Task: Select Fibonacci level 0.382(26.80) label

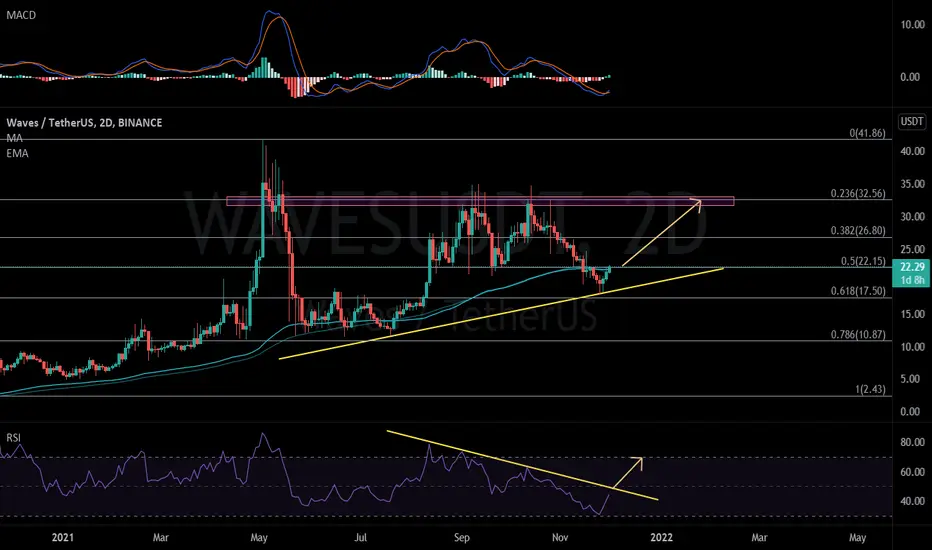Action: pos(858,231)
